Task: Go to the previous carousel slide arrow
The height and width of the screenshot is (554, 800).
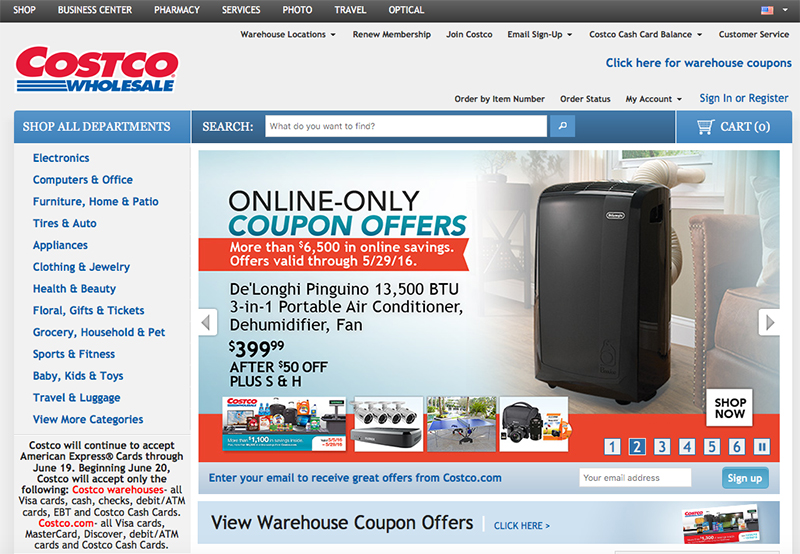Action: [207, 322]
